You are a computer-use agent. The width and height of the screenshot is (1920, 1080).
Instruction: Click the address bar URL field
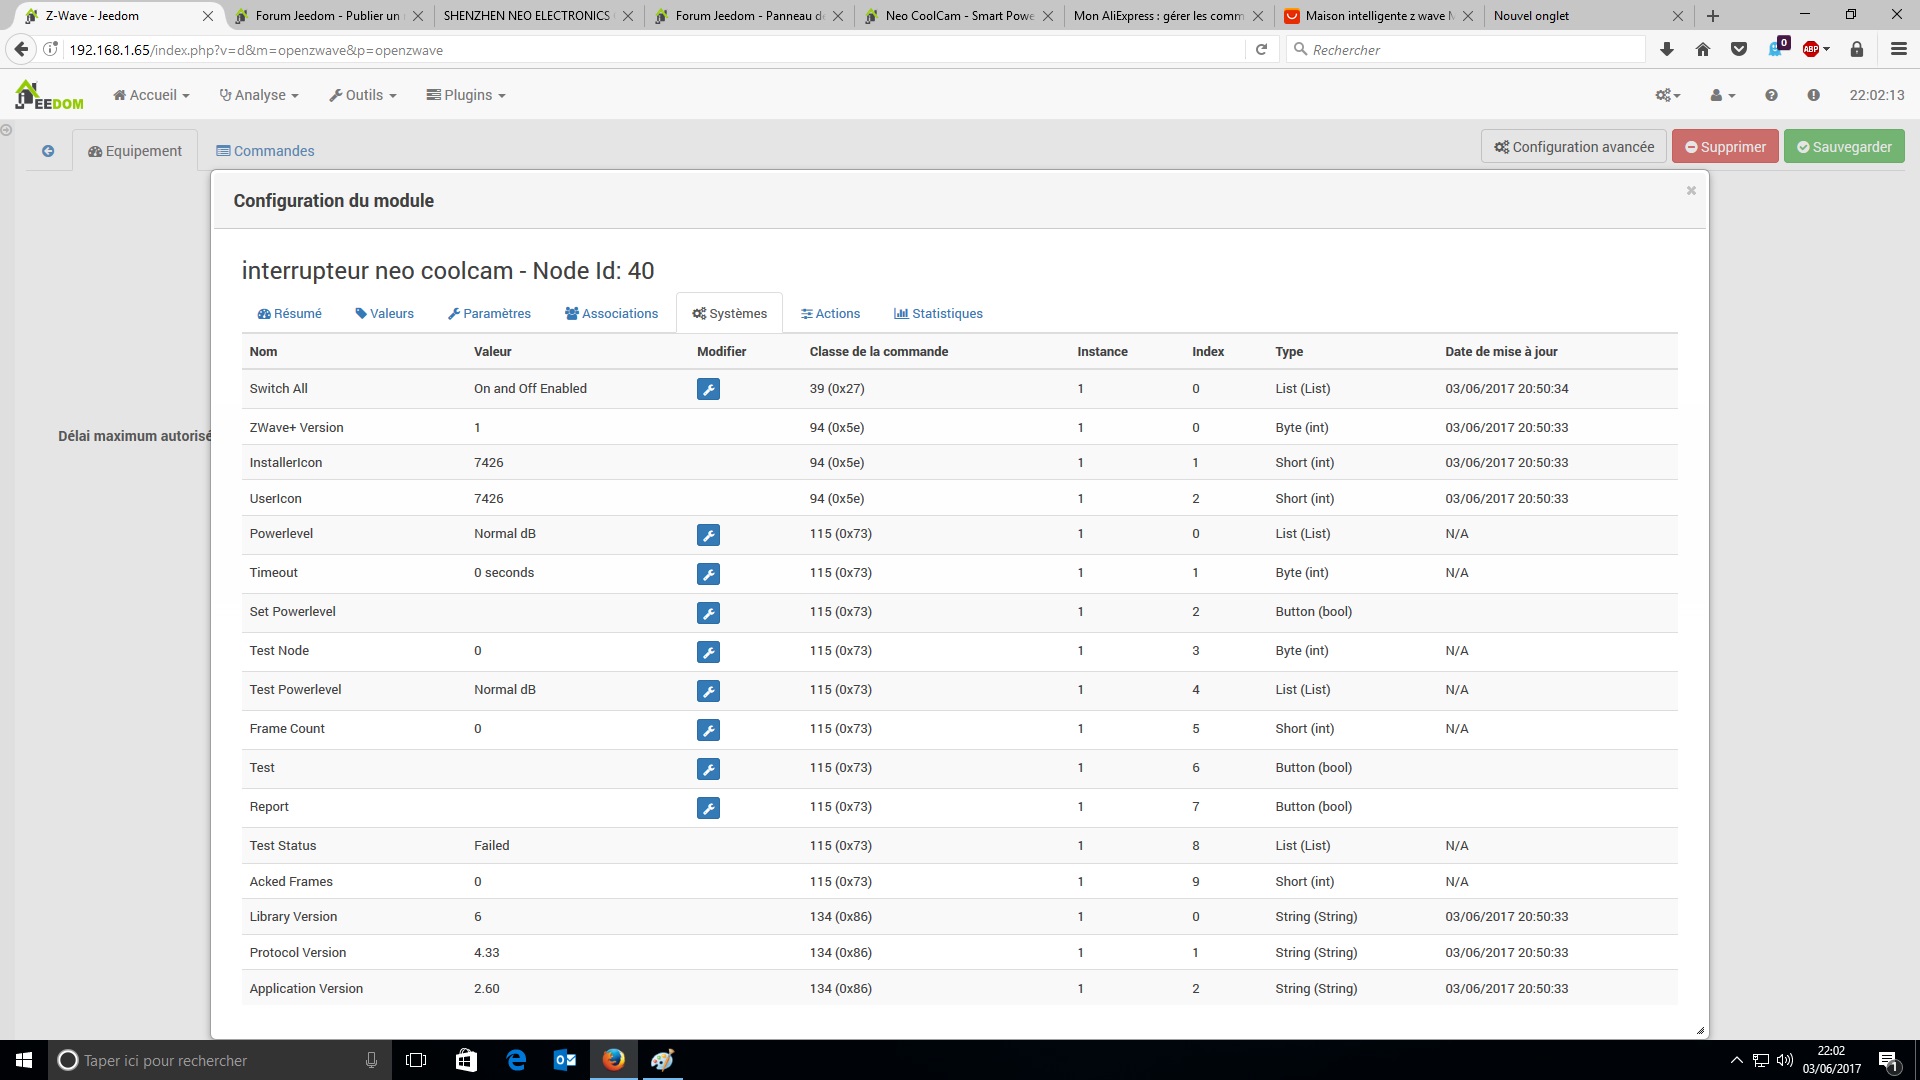point(650,49)
